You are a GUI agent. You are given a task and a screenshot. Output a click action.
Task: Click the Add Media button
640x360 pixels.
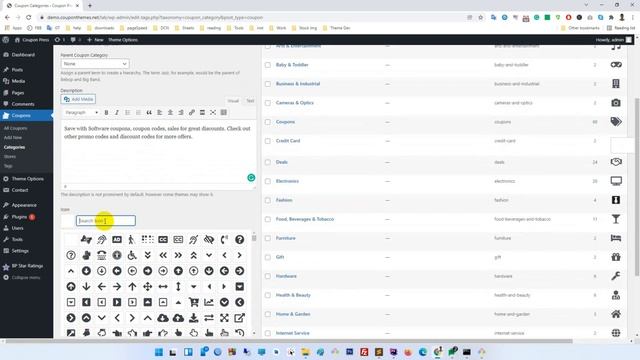click(78, 99)
